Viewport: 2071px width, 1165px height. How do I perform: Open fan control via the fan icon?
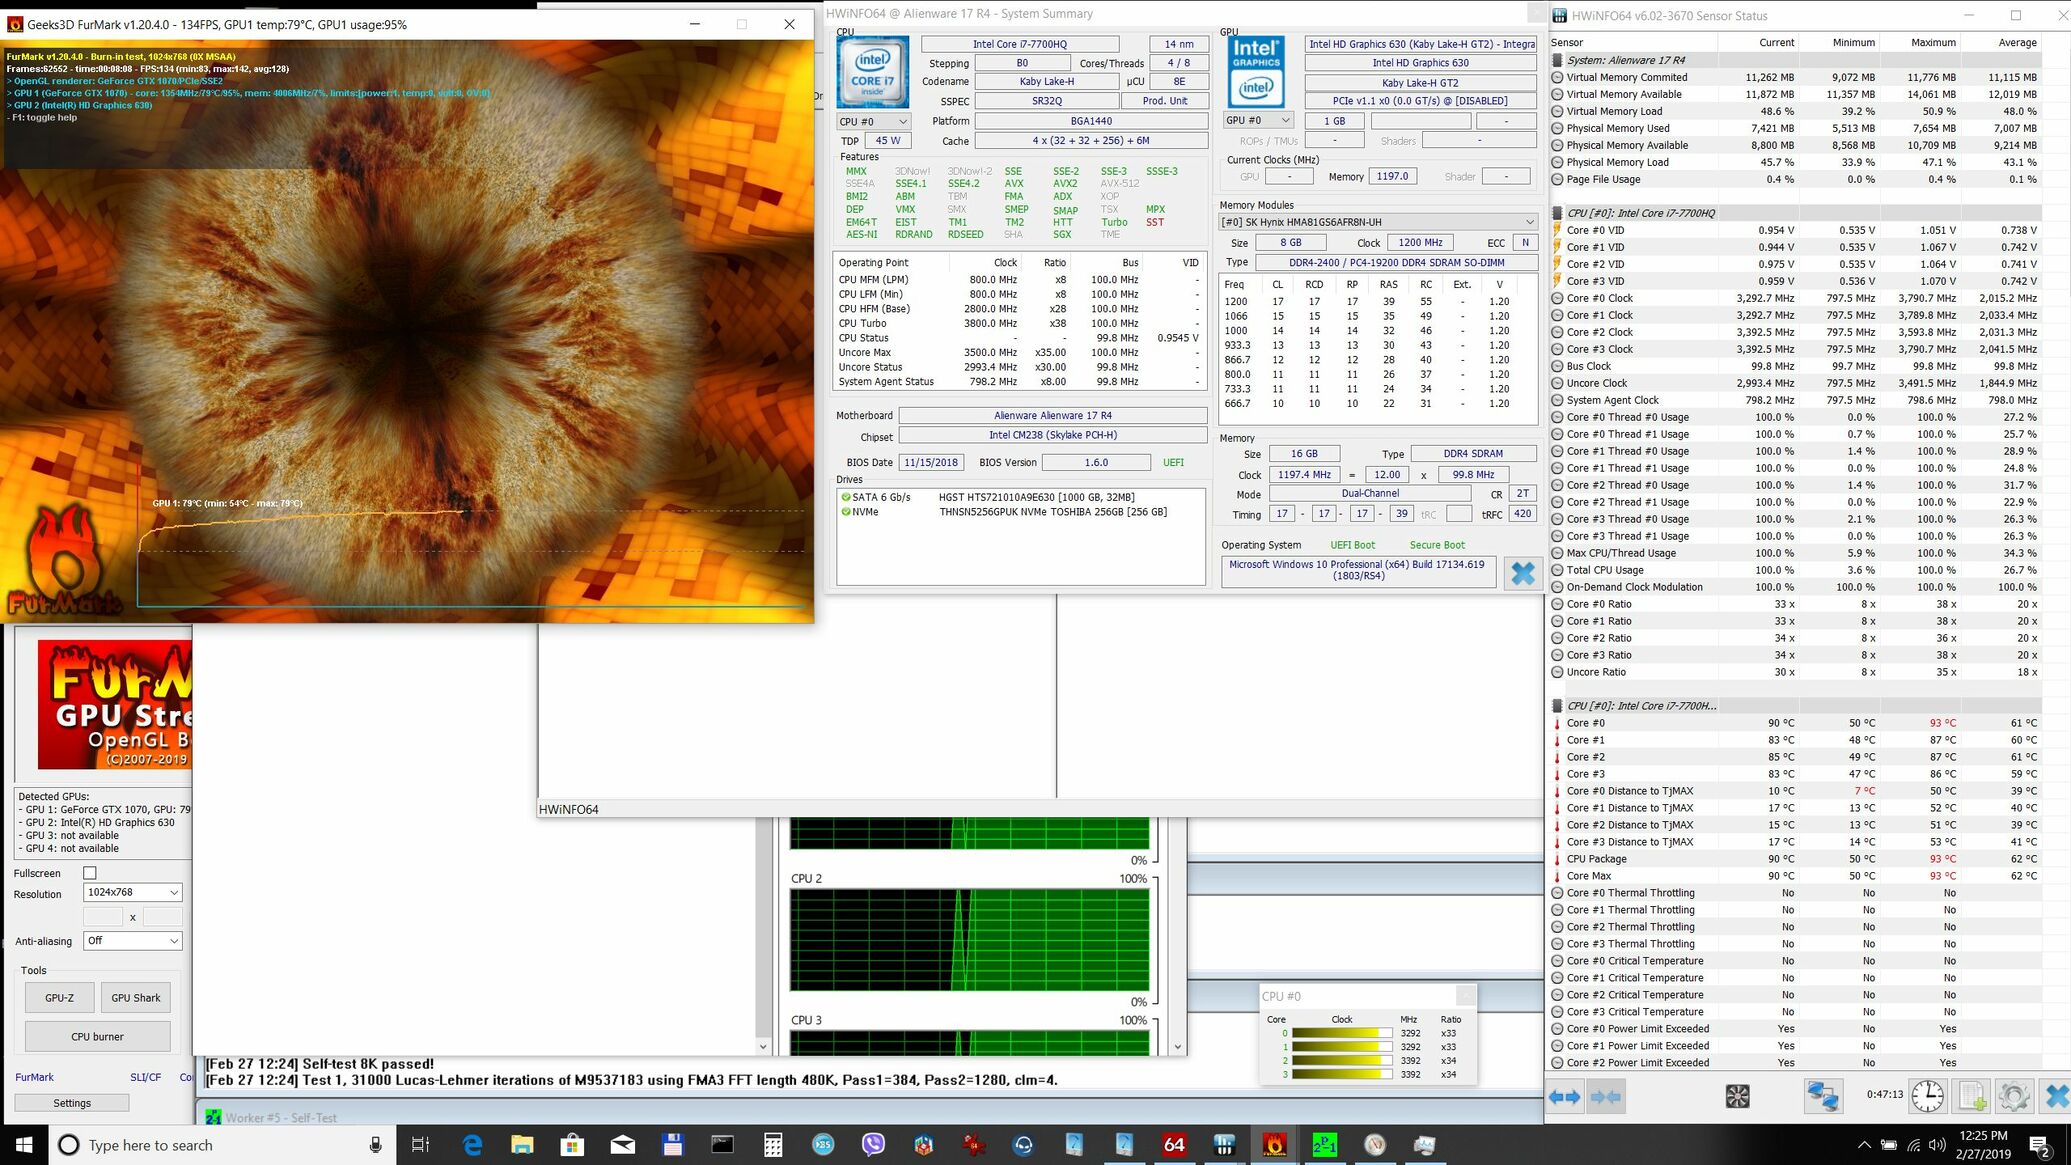coord(1738,1097)
